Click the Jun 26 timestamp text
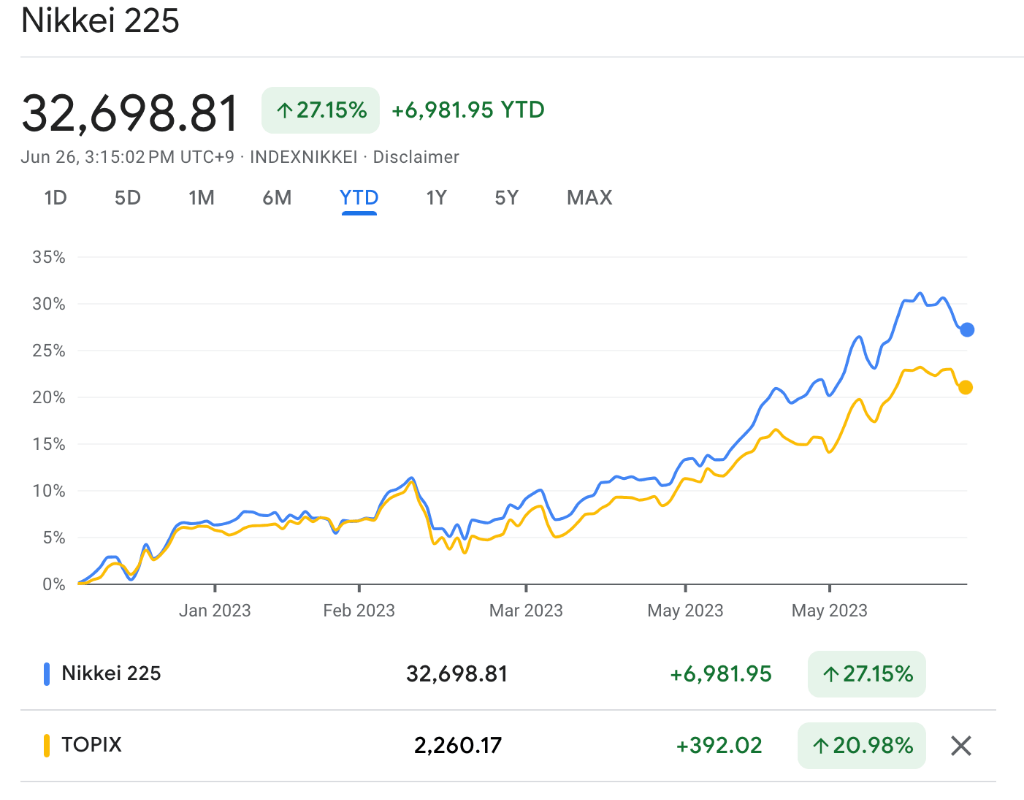The image size is (1024, 800). tap(127, 157)
